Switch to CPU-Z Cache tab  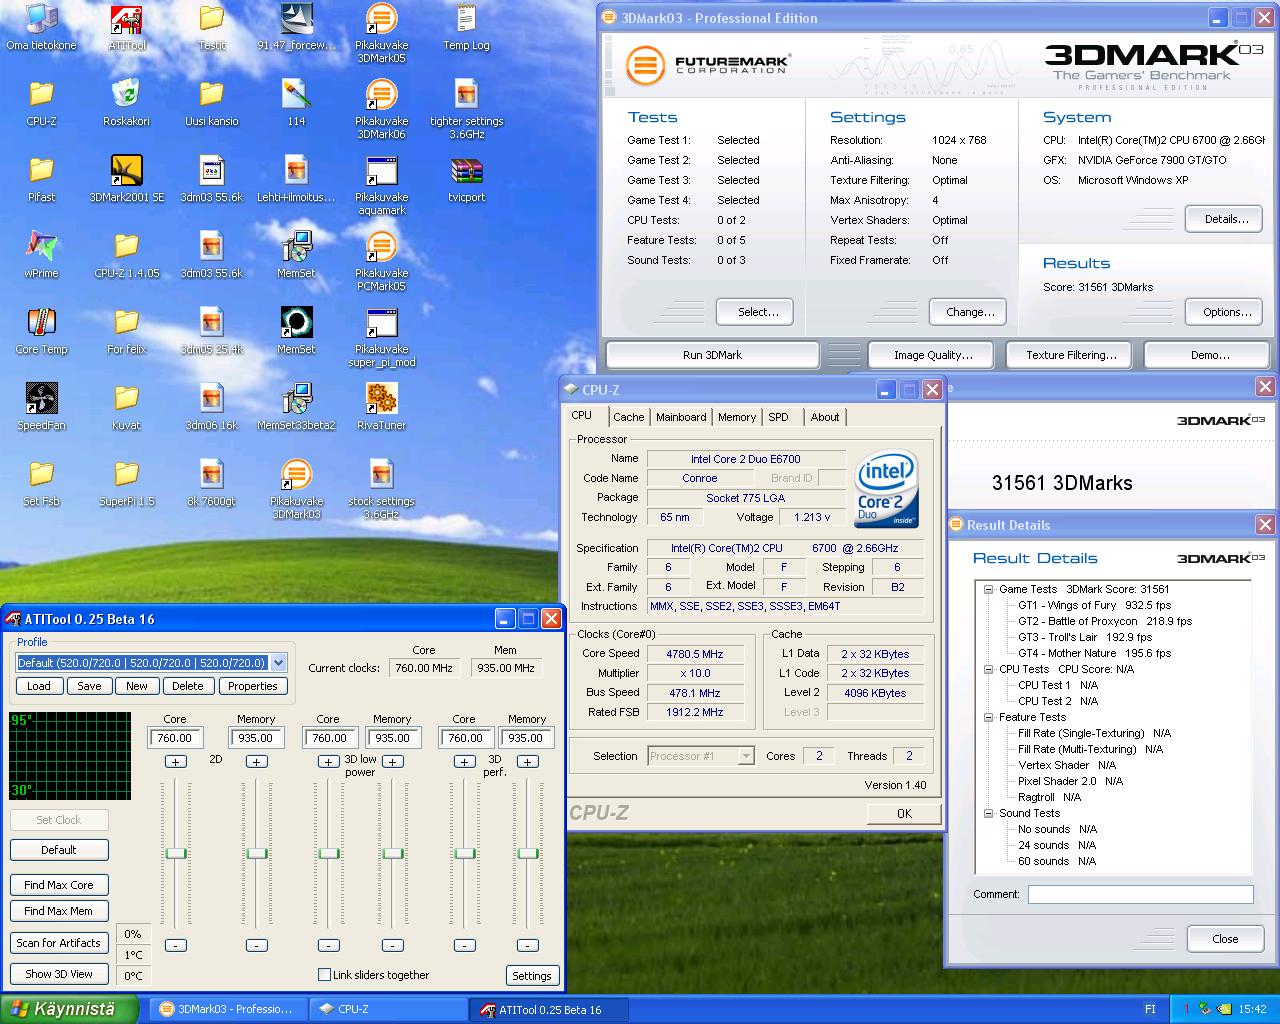[x=629, y=417]
